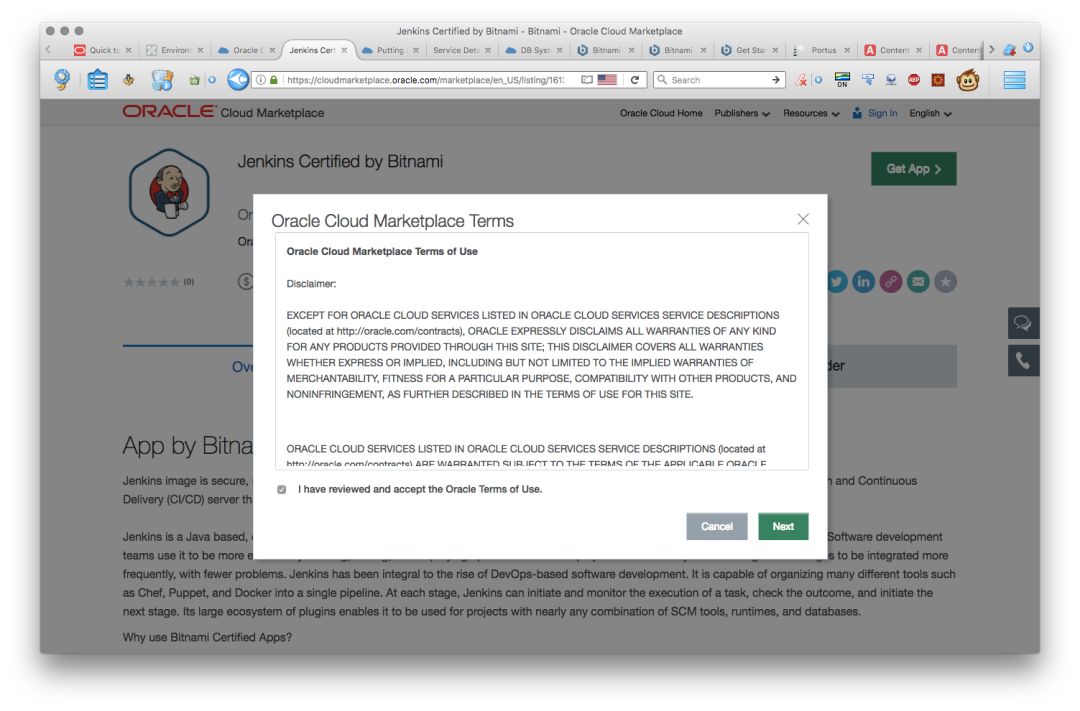Click the grey star favorite icon

pyautogui.click(x=946, y=281)
